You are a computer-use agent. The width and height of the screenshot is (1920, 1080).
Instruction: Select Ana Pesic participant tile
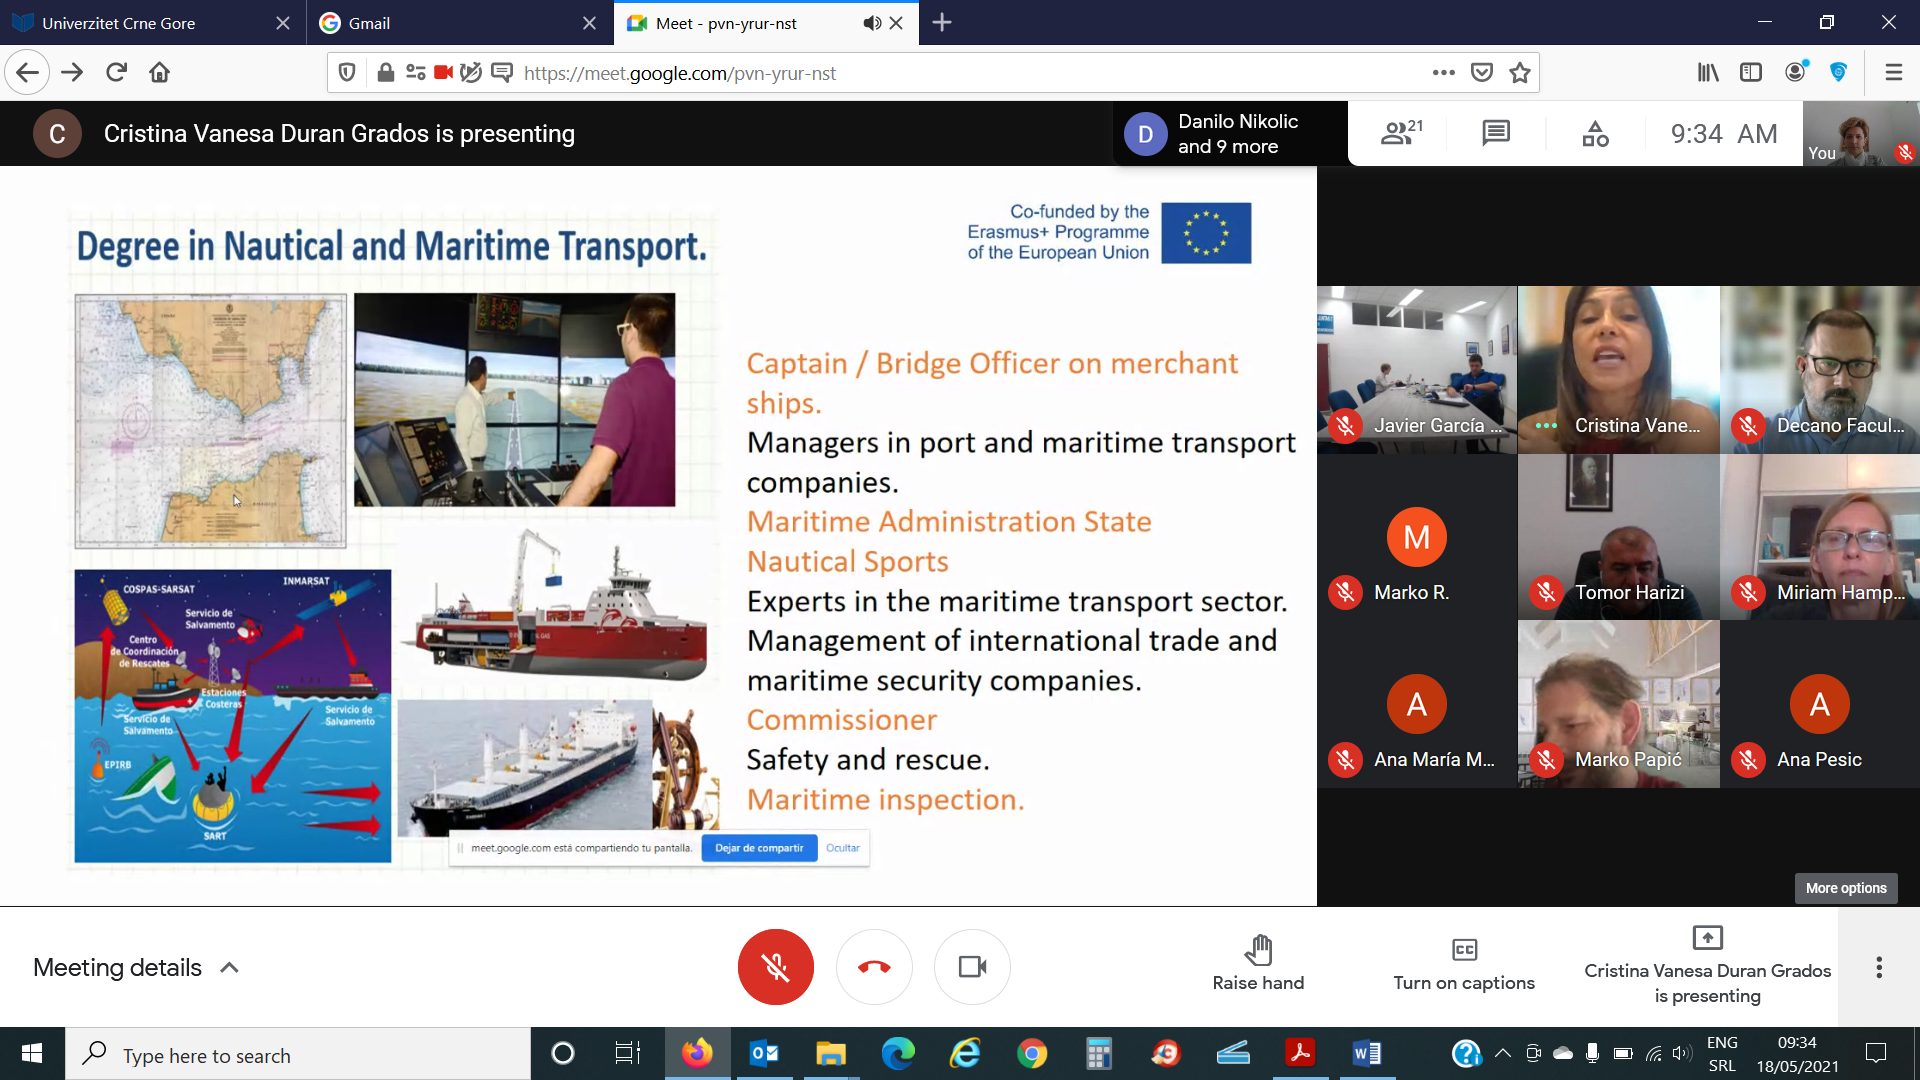pos(1820,704)
